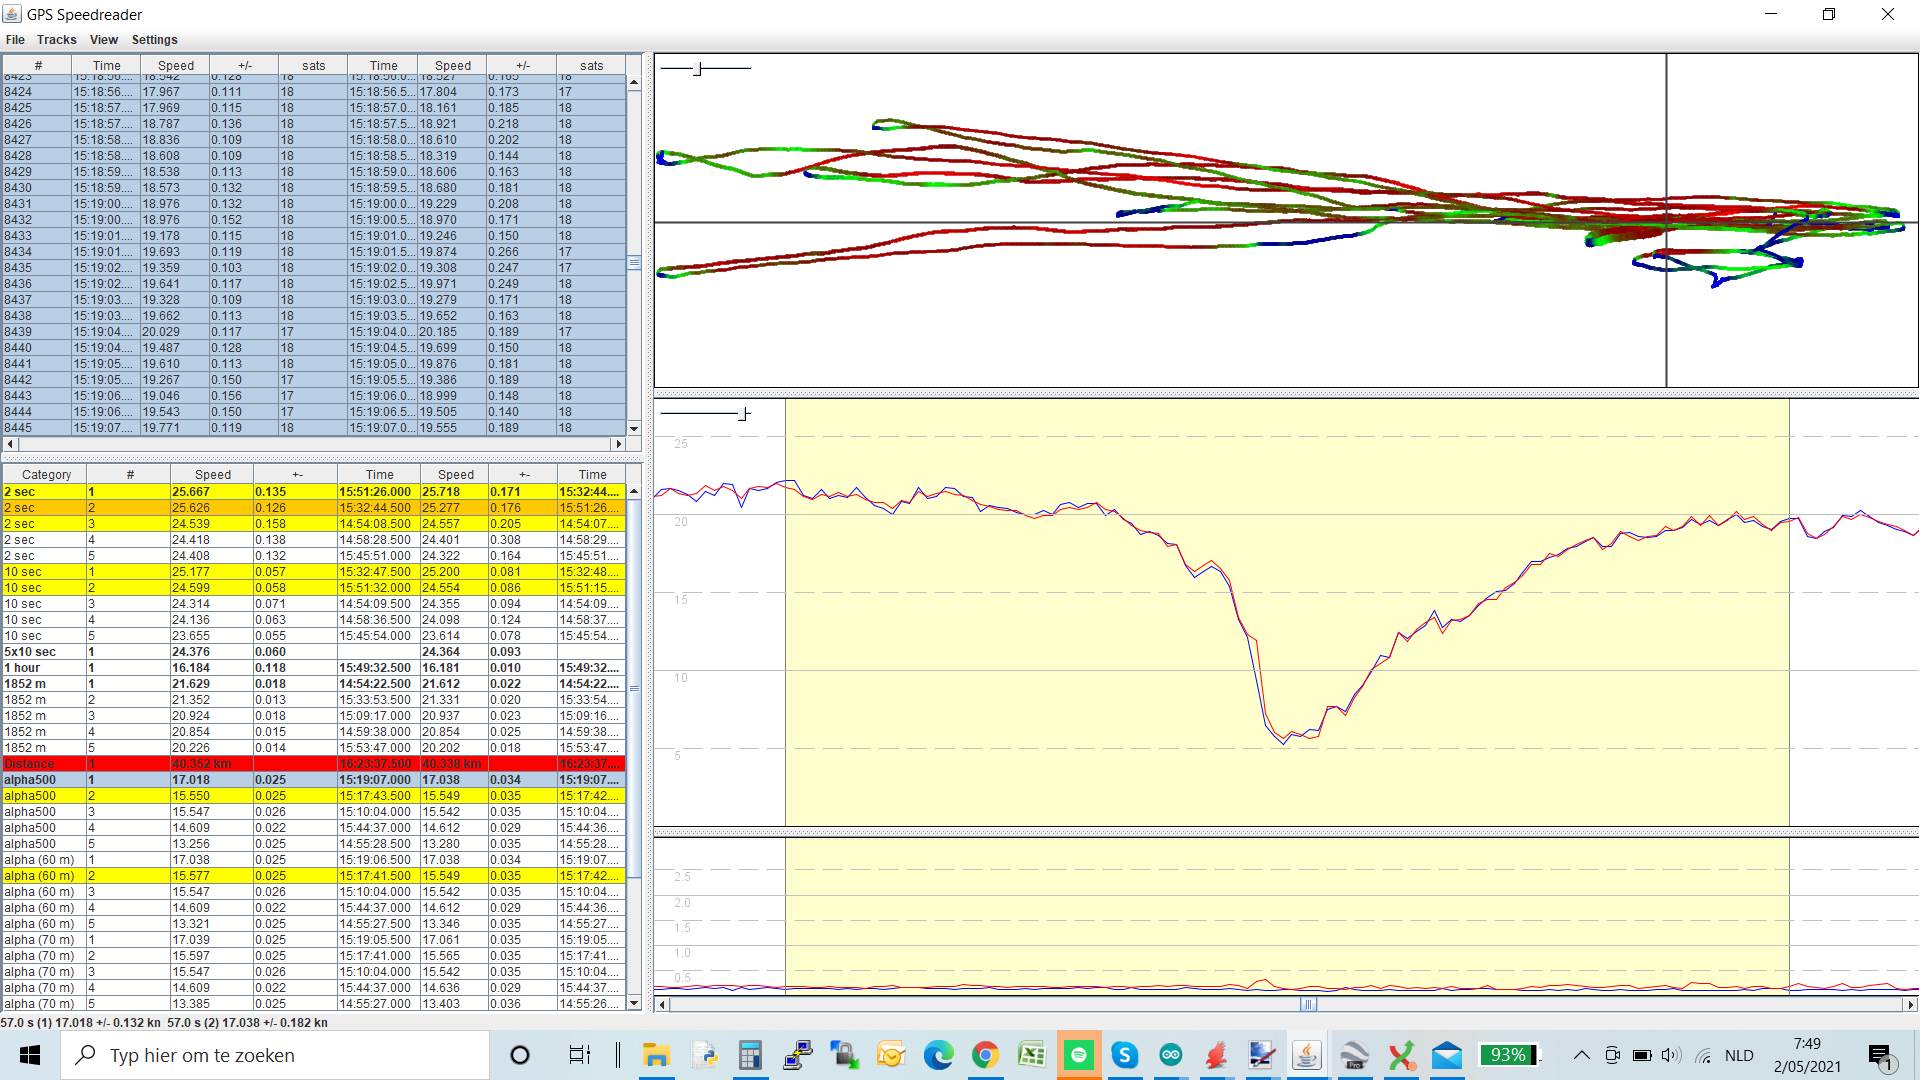Open Spotify from the taskbar

[1078, 1055]
